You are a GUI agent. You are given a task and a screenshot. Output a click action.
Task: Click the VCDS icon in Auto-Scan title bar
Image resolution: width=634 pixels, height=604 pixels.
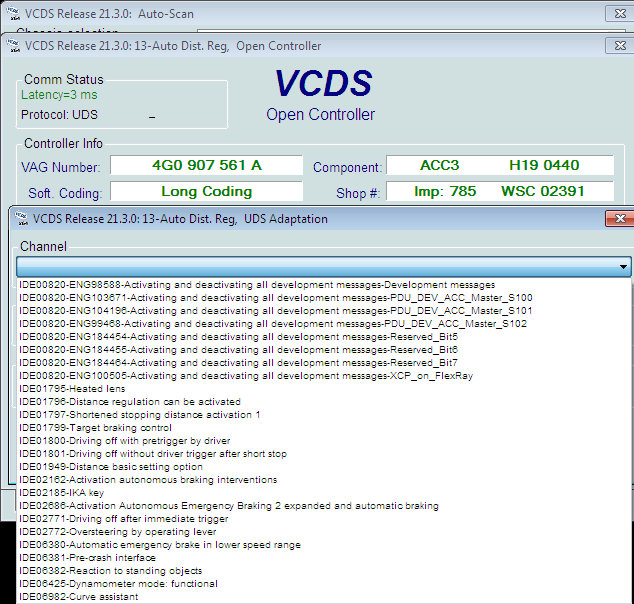tap(13, 13)
